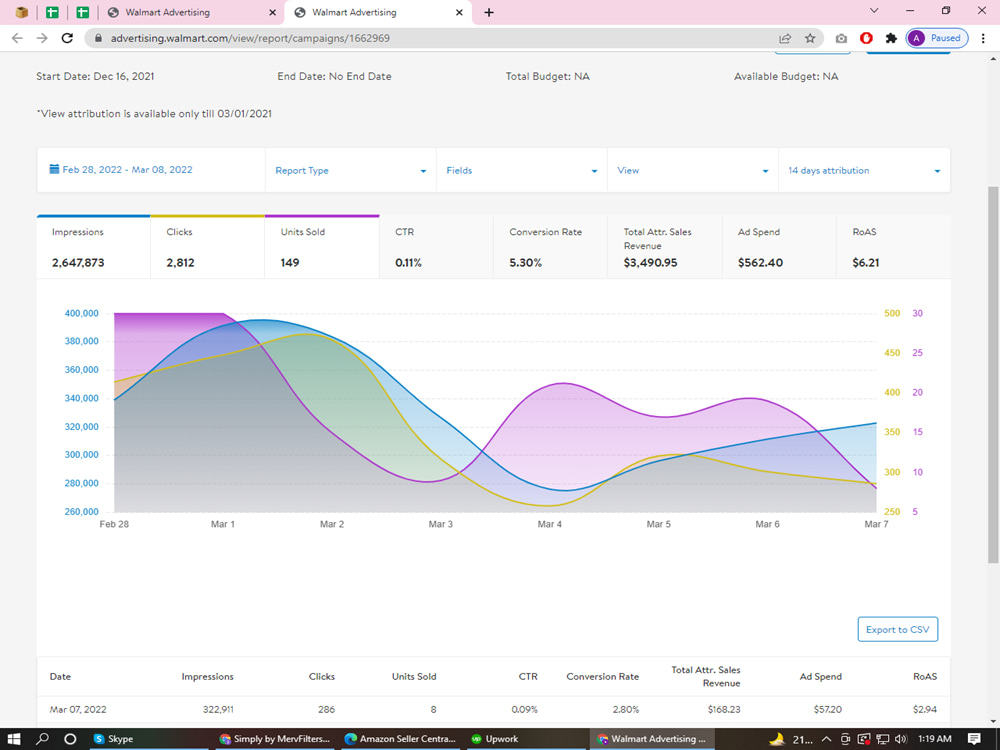Toggle the Clicks metric card
The width and height of the screenshot is (1000, 750).
pos(207,247)
